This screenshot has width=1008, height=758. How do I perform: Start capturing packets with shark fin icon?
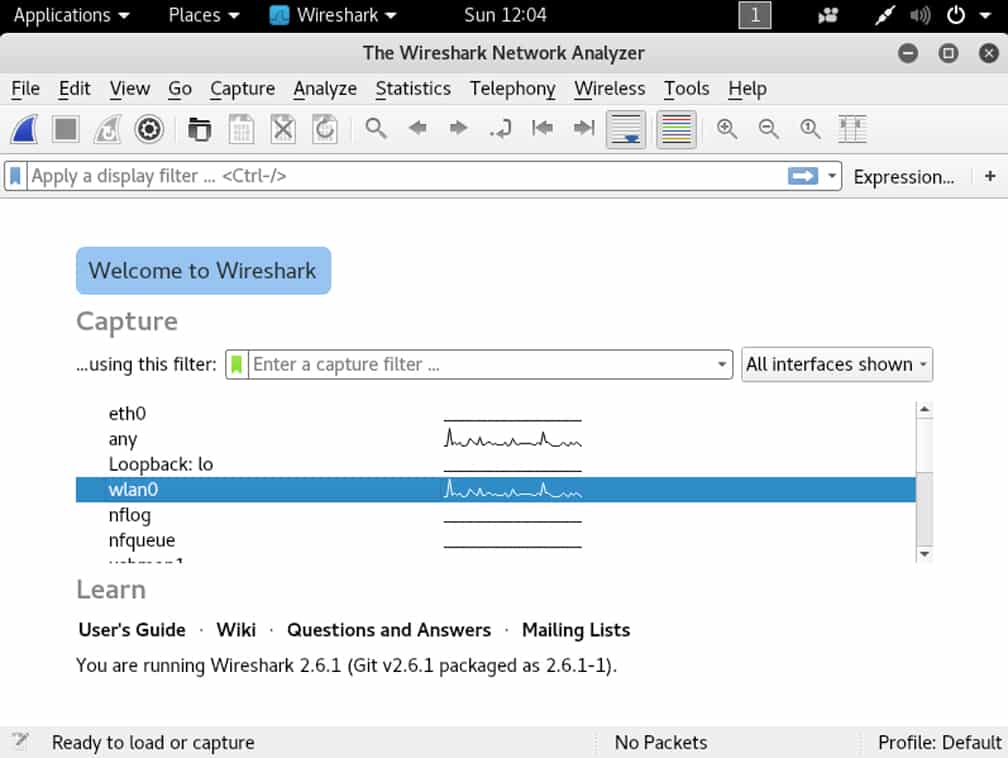coord(24,129)
